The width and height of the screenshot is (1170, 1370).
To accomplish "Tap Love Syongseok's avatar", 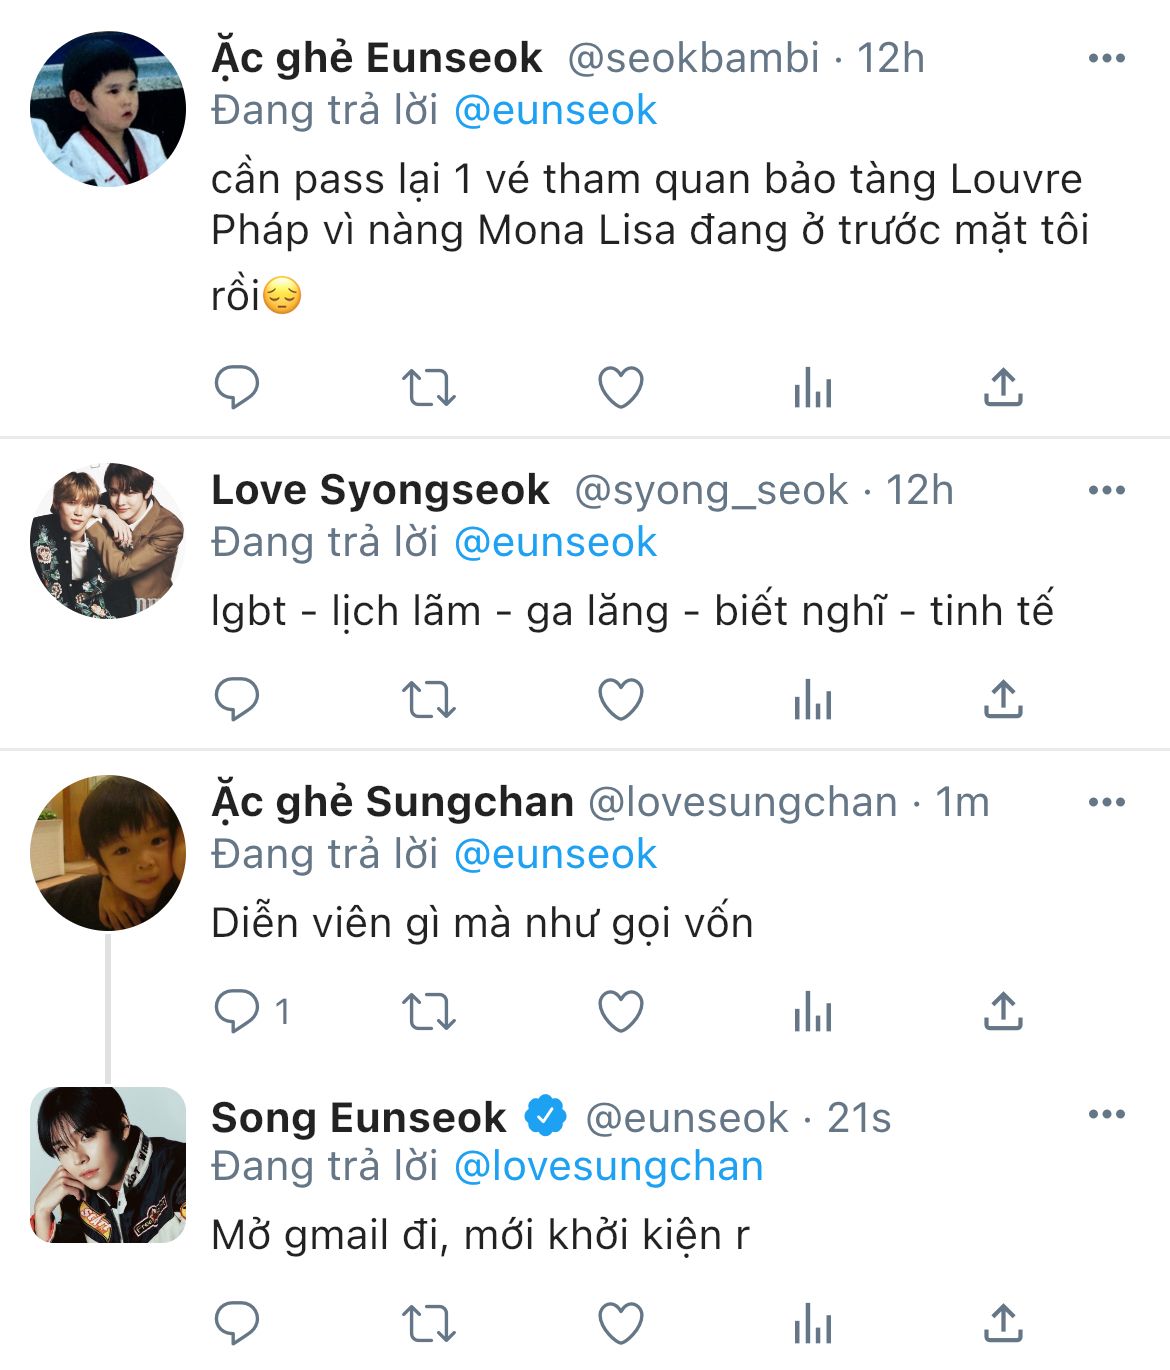I will 108,541.
